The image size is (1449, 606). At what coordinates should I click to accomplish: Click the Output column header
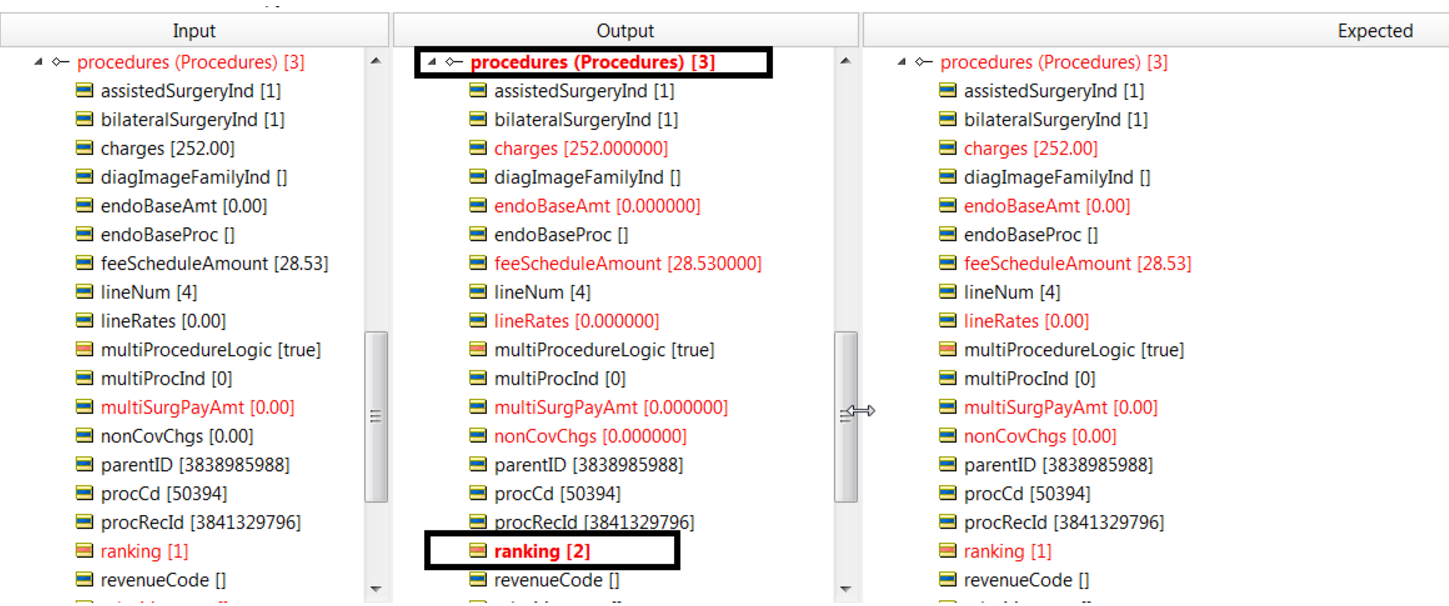[626, 31]
